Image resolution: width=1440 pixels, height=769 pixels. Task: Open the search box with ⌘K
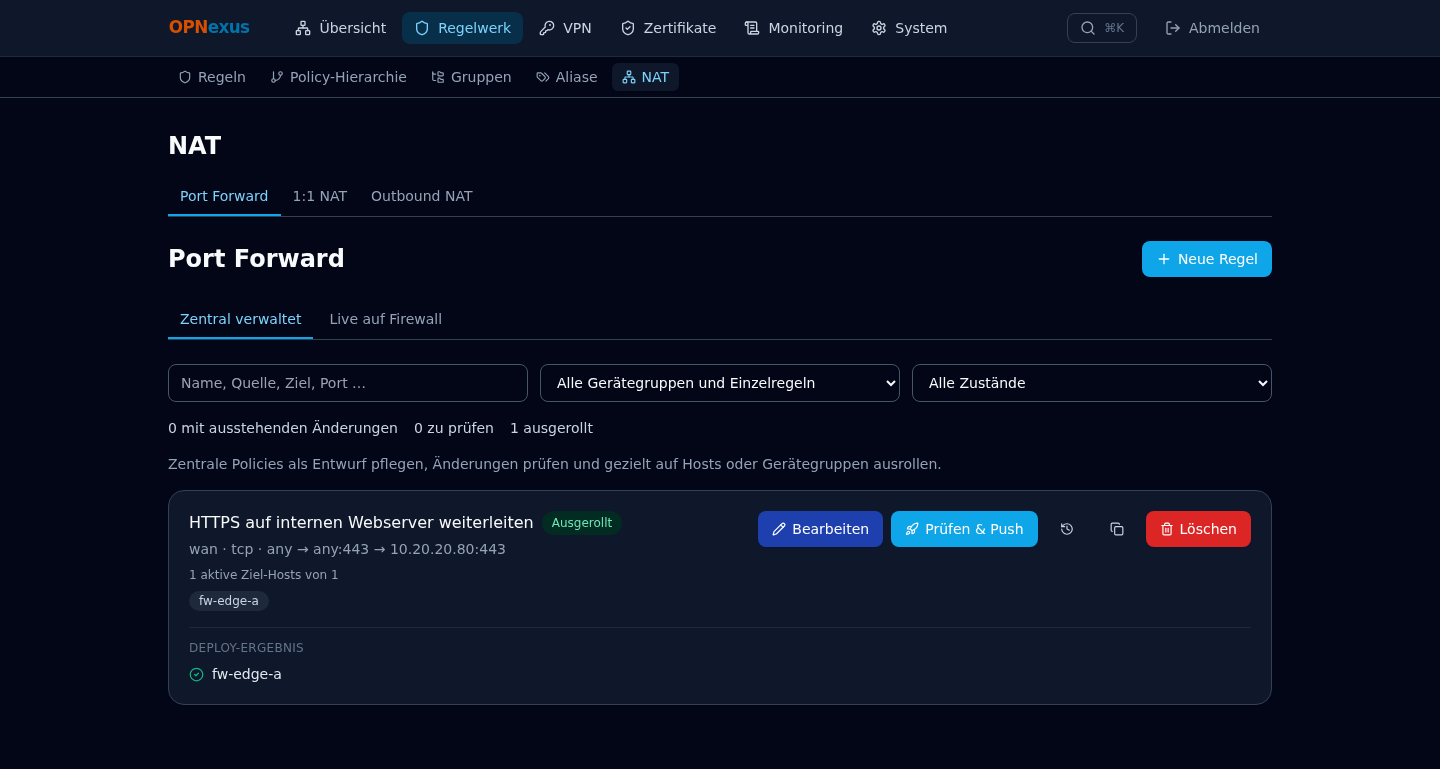(1102, 28)
